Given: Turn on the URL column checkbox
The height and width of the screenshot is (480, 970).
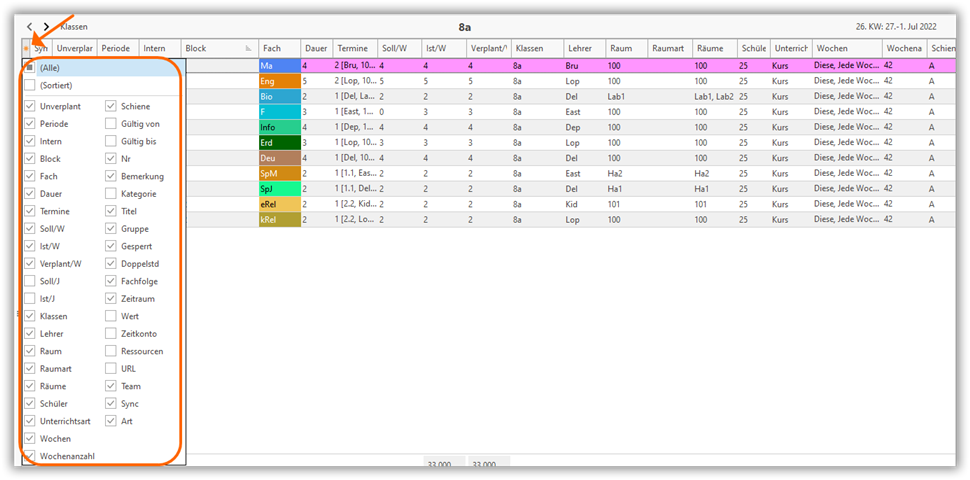Looking at the screenshot, I should [x=111, y=369].
